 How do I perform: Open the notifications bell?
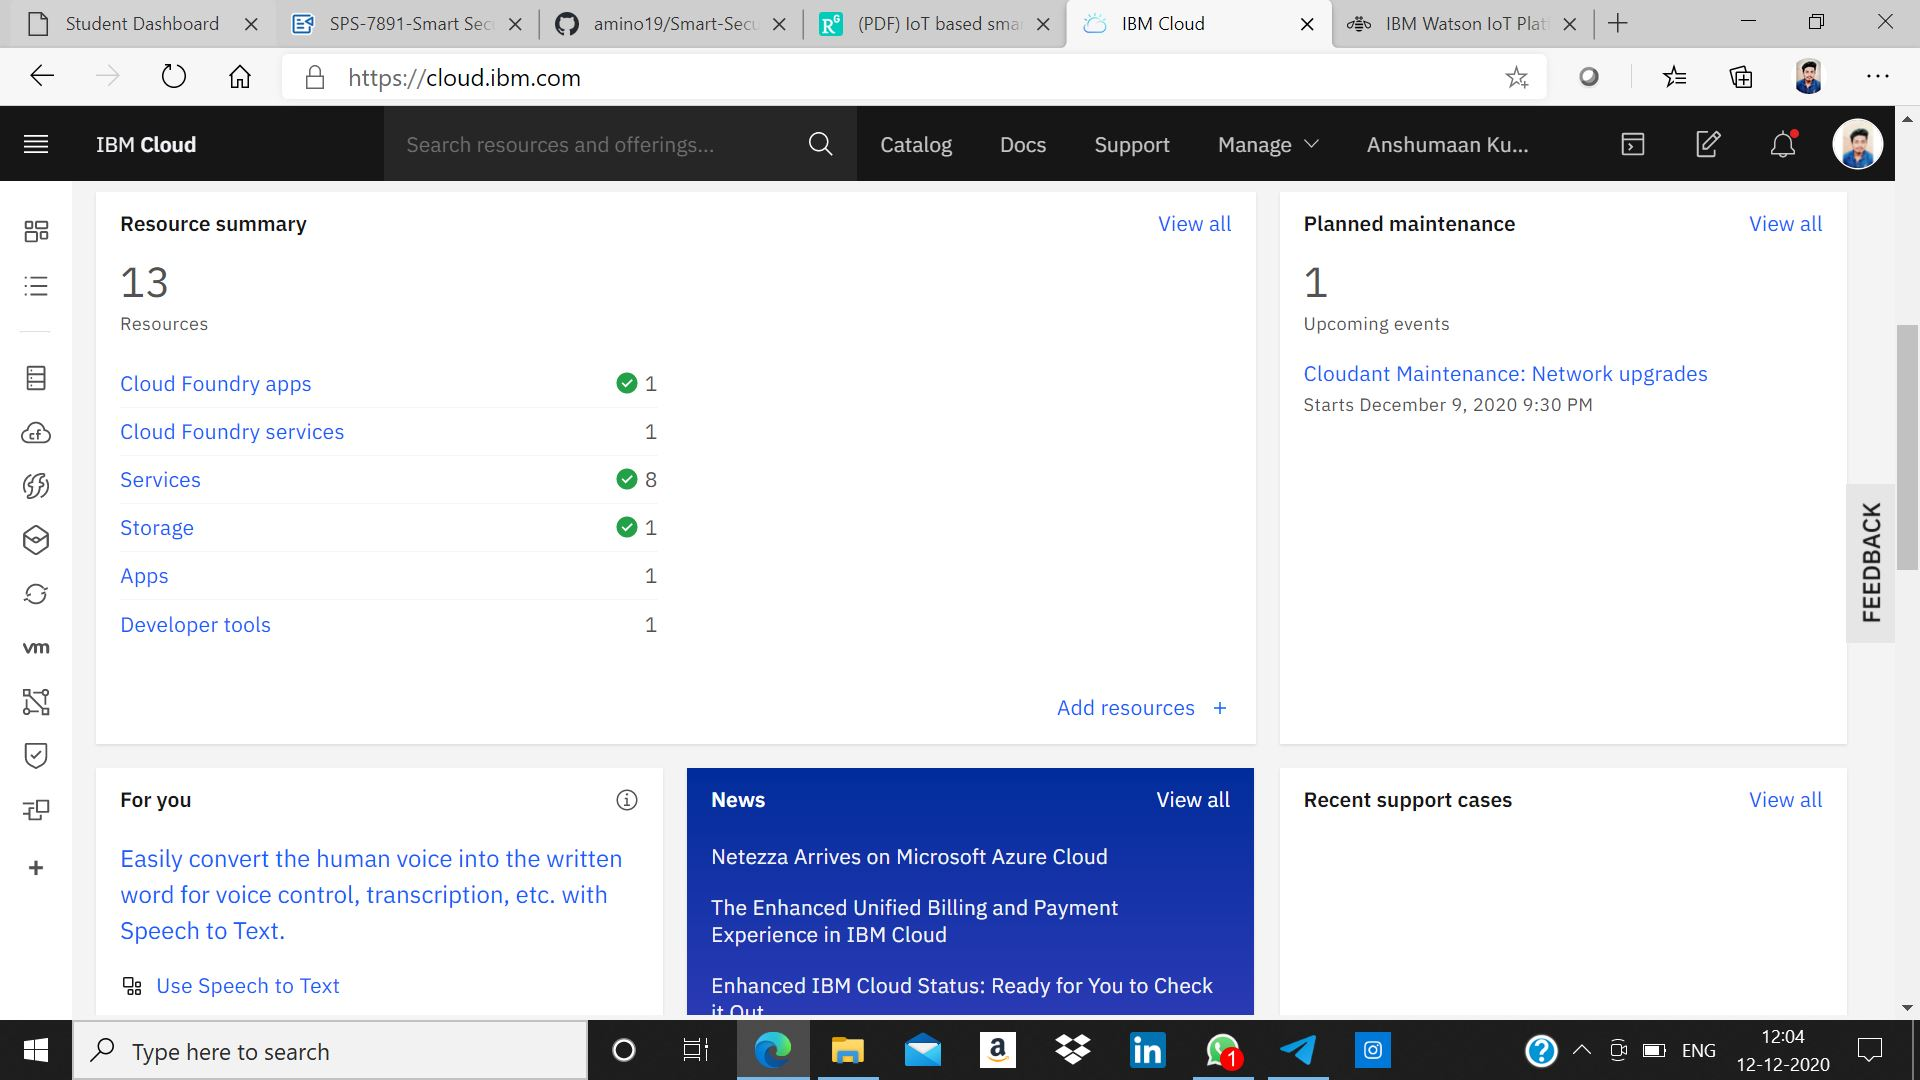click(x=1783, y=144)
